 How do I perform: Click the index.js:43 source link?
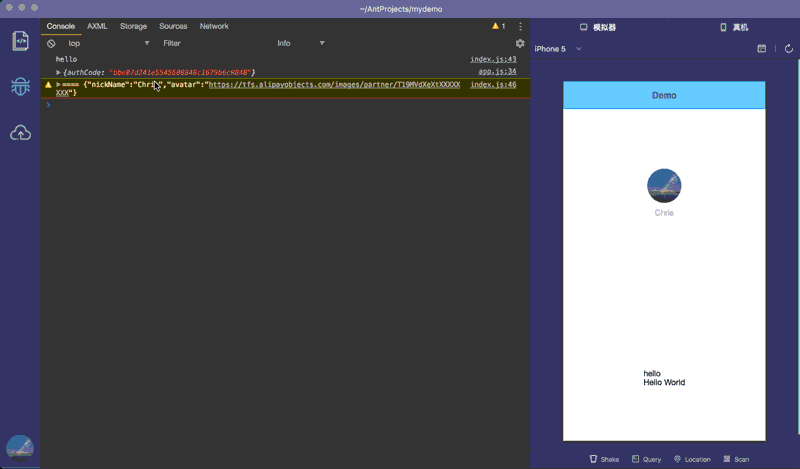(x=493, y=59)
